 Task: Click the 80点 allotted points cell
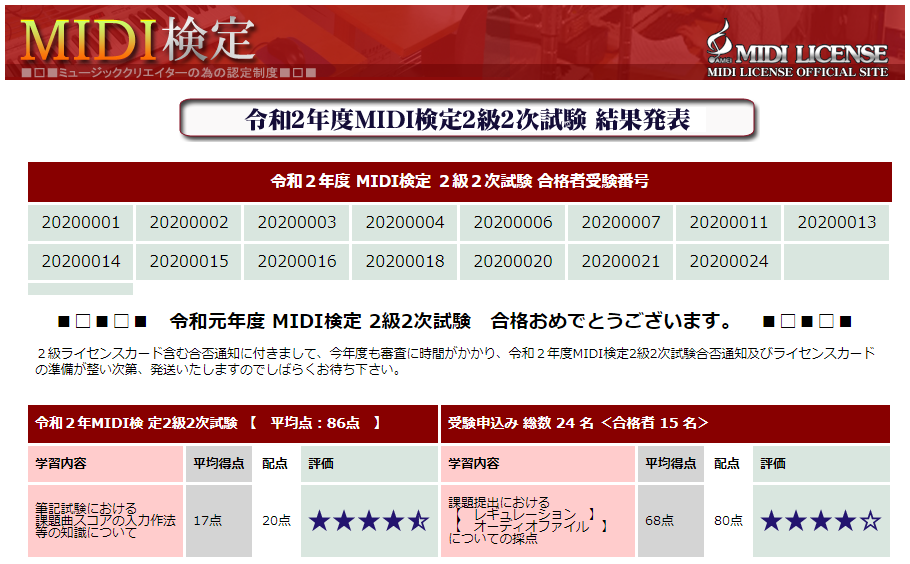[728, 520]
